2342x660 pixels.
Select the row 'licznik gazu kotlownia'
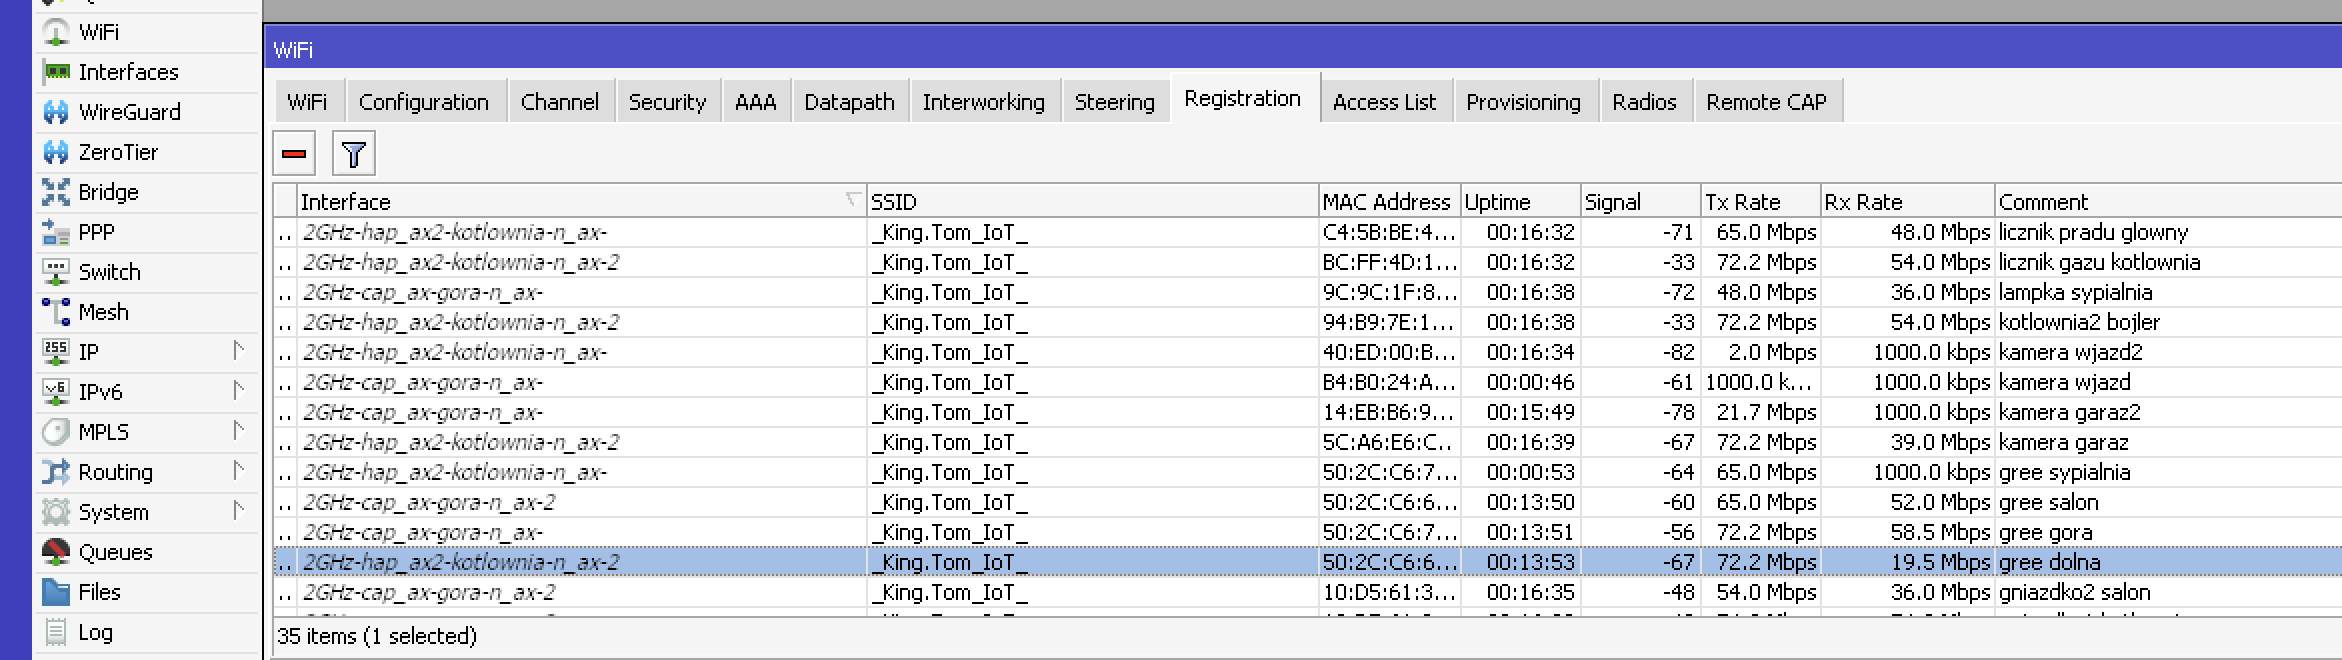point(1307,262)
